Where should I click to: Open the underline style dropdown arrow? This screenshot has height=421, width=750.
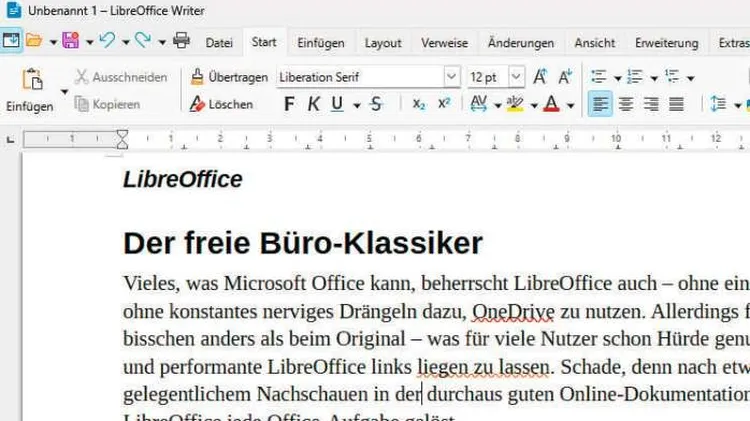click(356, 105)
